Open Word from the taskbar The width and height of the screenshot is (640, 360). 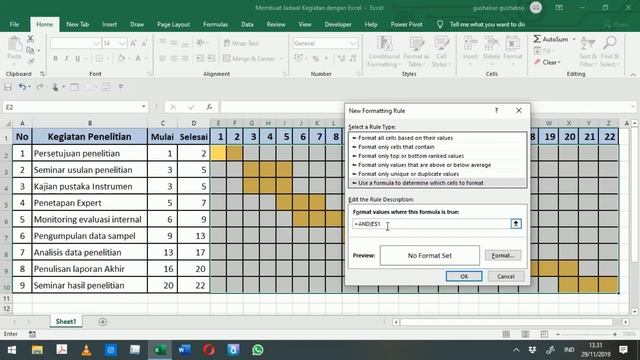click(184, 350)
